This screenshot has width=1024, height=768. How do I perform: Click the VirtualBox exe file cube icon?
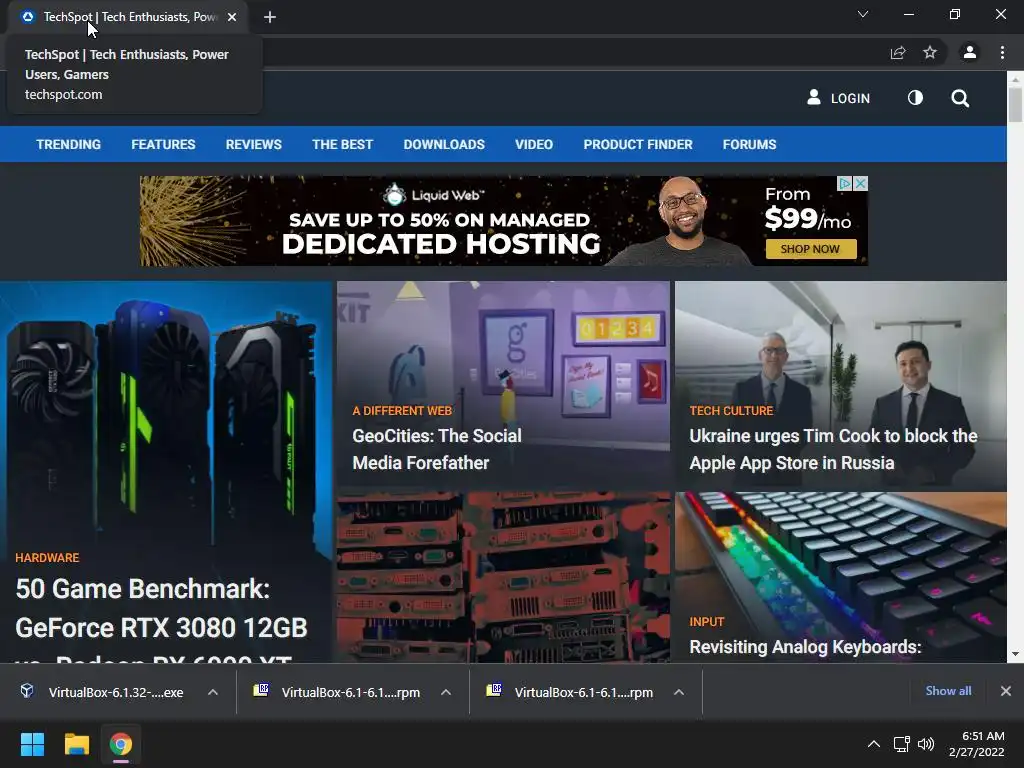point(27,690)
